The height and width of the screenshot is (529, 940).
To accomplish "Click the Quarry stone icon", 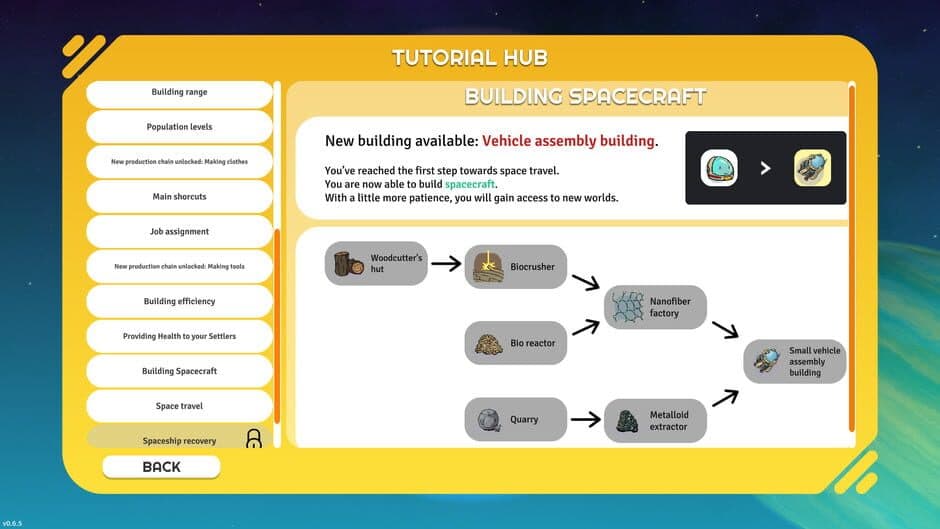I will [x=489, y=420].
